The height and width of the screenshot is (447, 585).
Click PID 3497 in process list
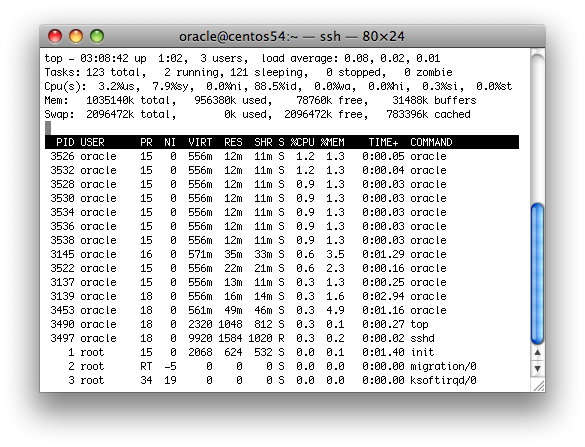pos(62,338)
